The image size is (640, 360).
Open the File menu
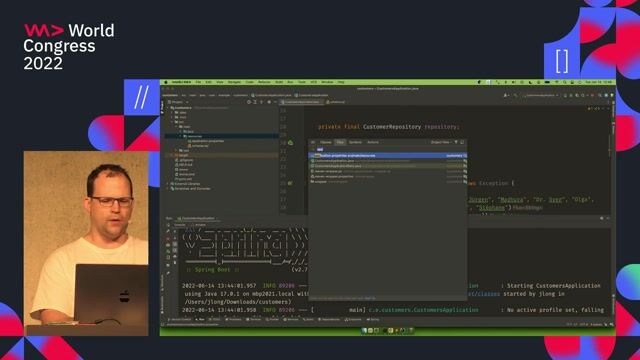[x=199, y=82]
